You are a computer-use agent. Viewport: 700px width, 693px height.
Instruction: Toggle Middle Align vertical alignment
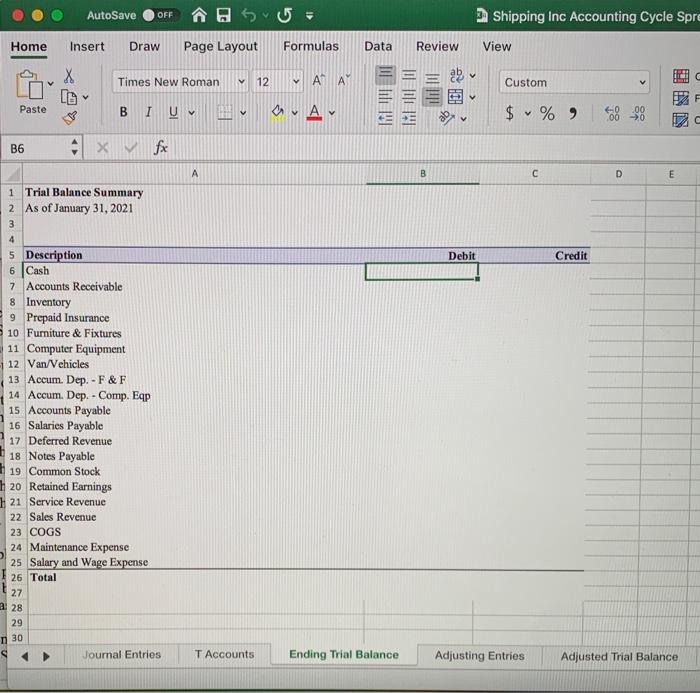409,75
